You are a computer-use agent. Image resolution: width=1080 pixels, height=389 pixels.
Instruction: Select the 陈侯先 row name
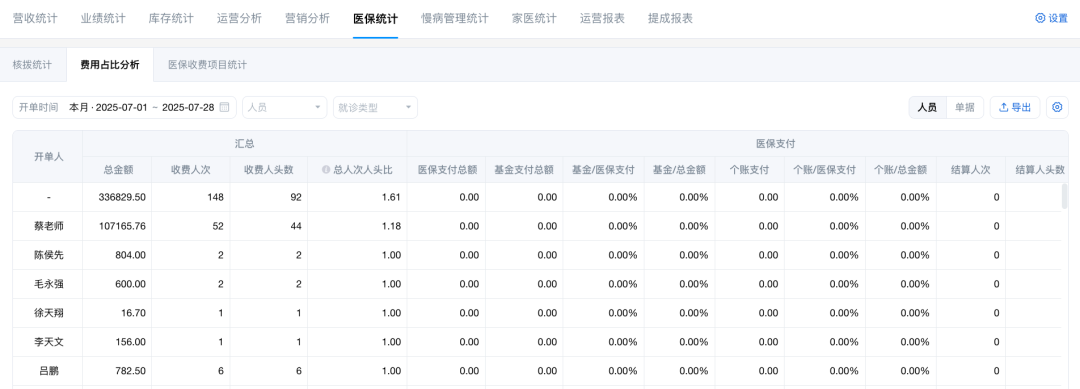[48, 255]
